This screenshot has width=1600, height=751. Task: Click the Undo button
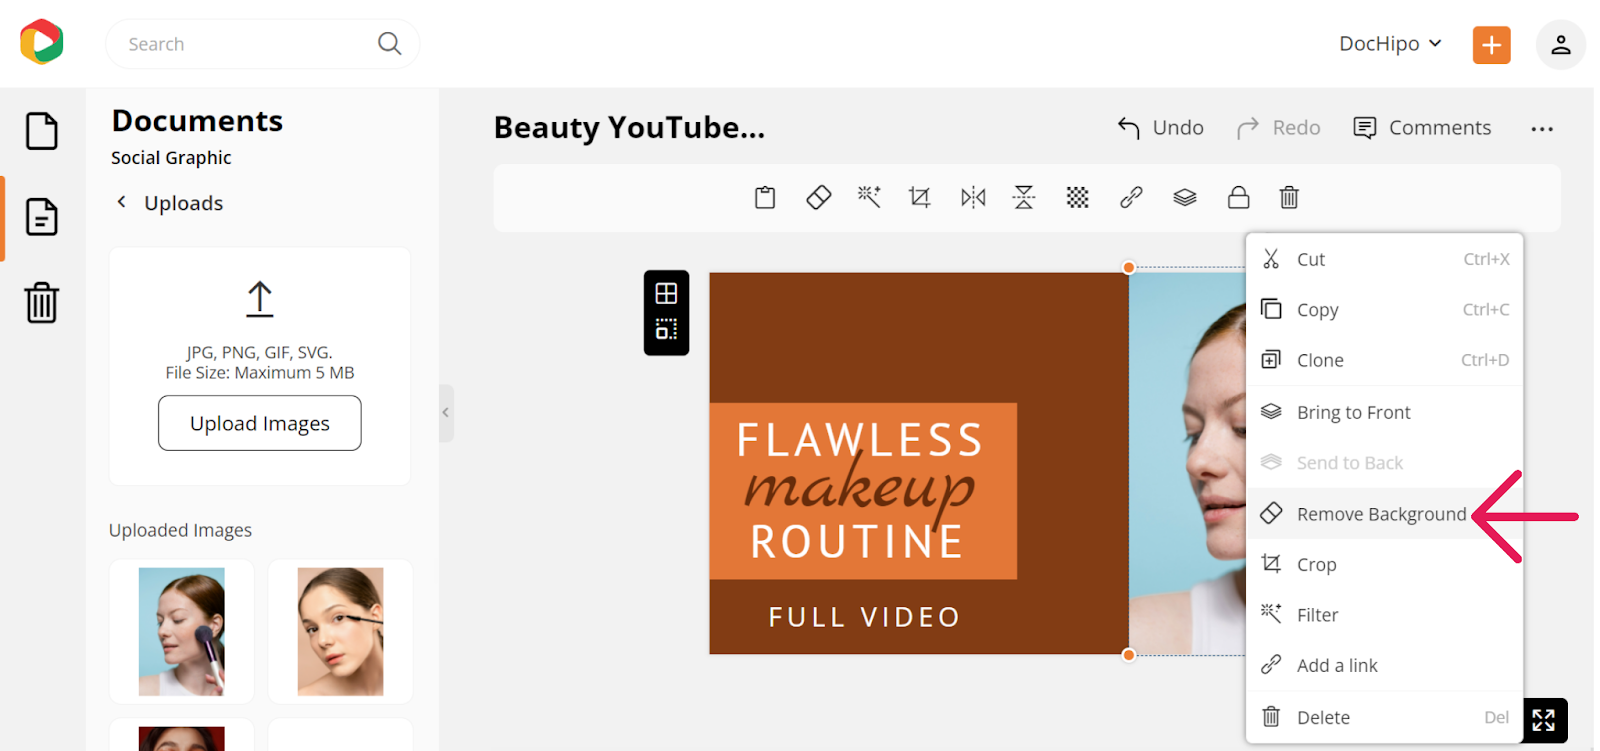click(x=1160, y=128)
